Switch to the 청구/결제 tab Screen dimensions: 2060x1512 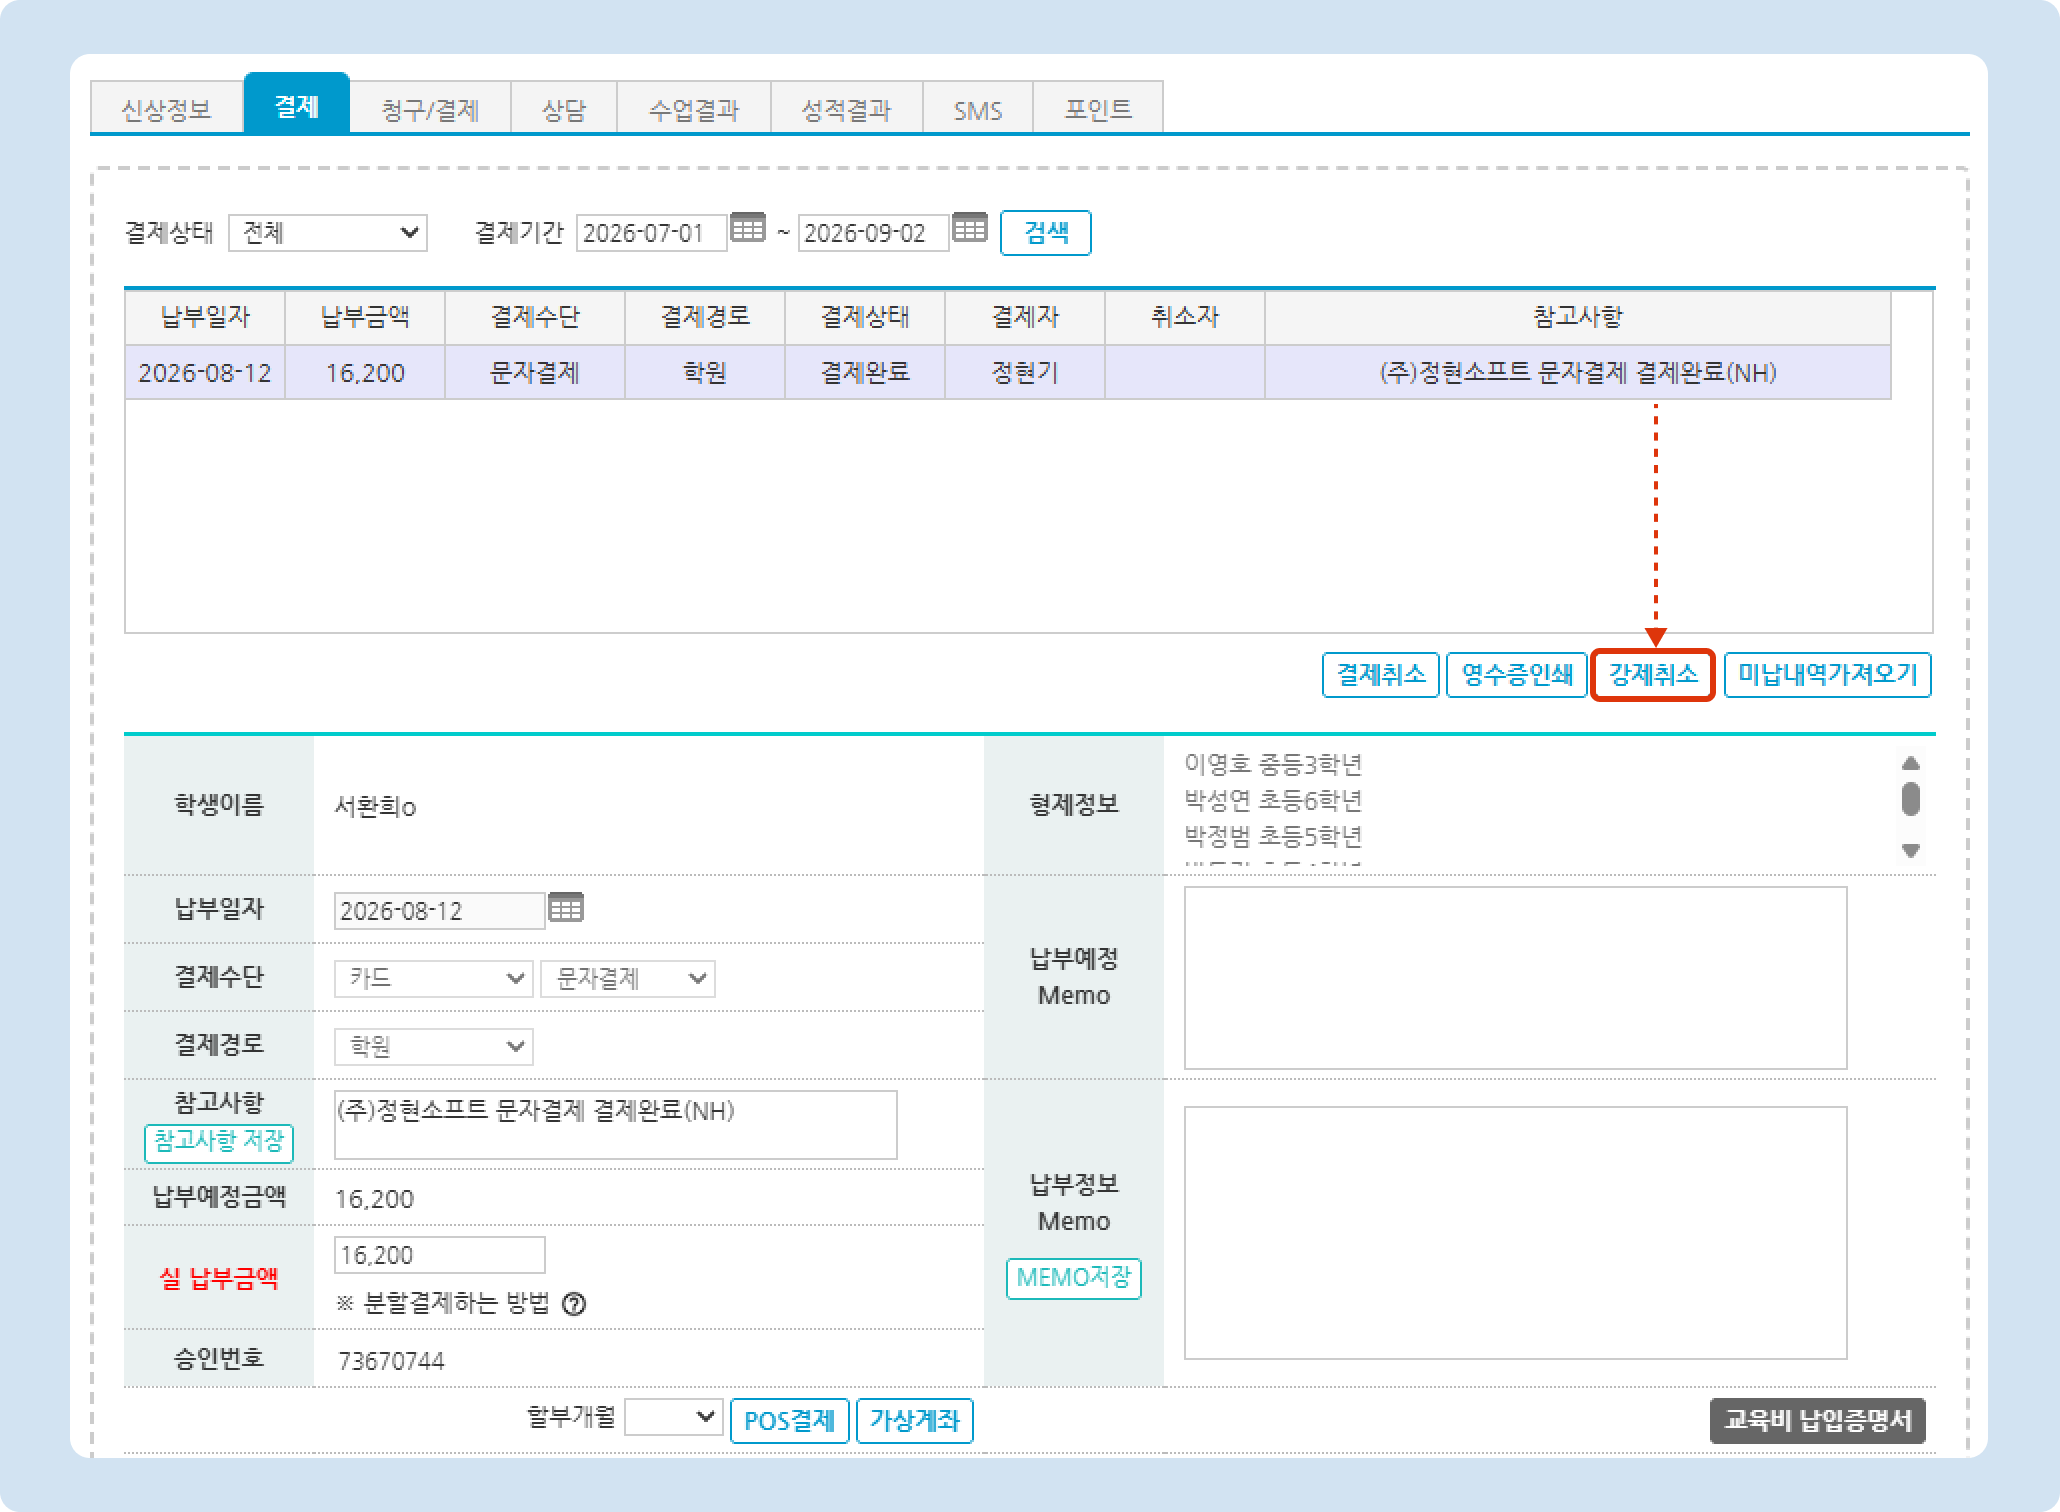click(430, 108)
